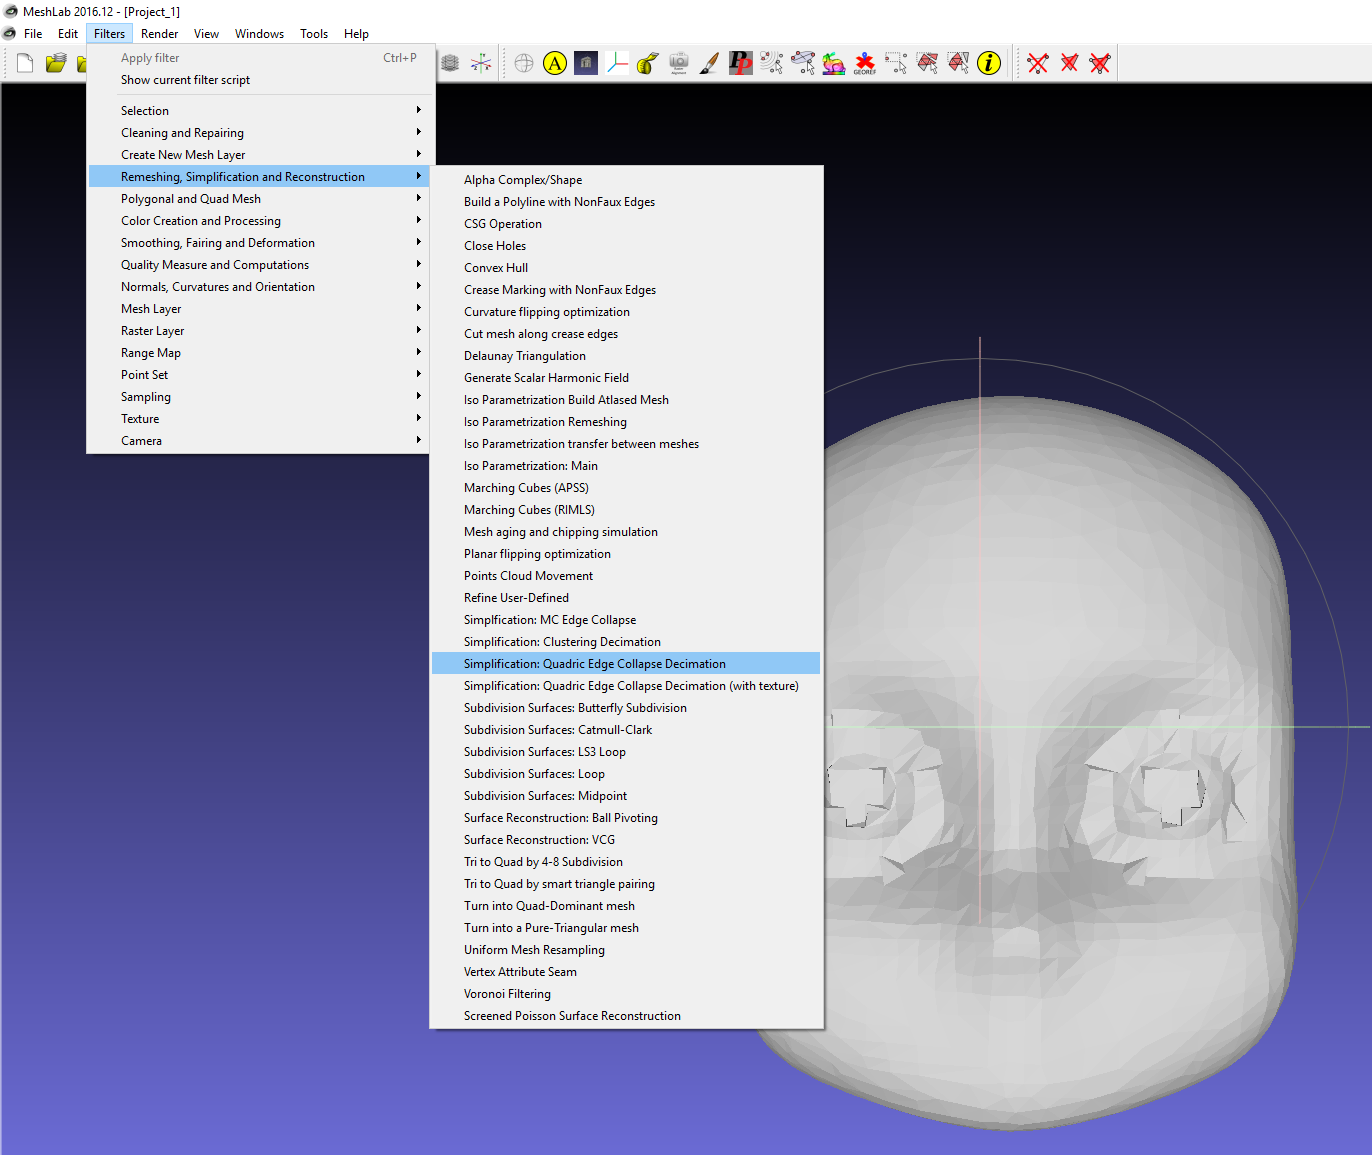
Task: Choose Voronoi Filtering
Action: 626,994
